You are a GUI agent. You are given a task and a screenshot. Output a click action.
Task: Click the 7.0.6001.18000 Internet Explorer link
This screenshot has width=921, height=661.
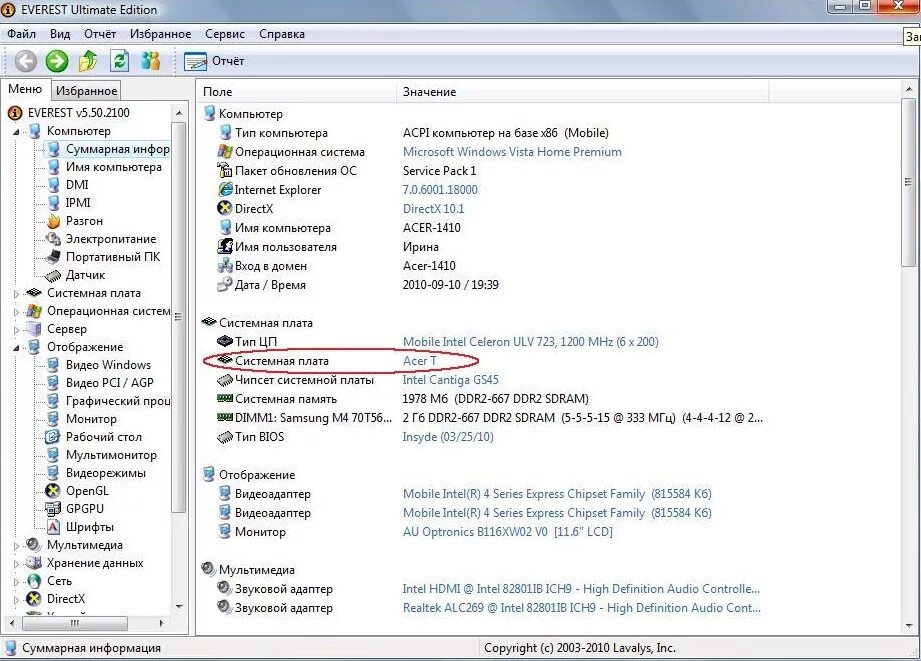[x=440, y=190]
